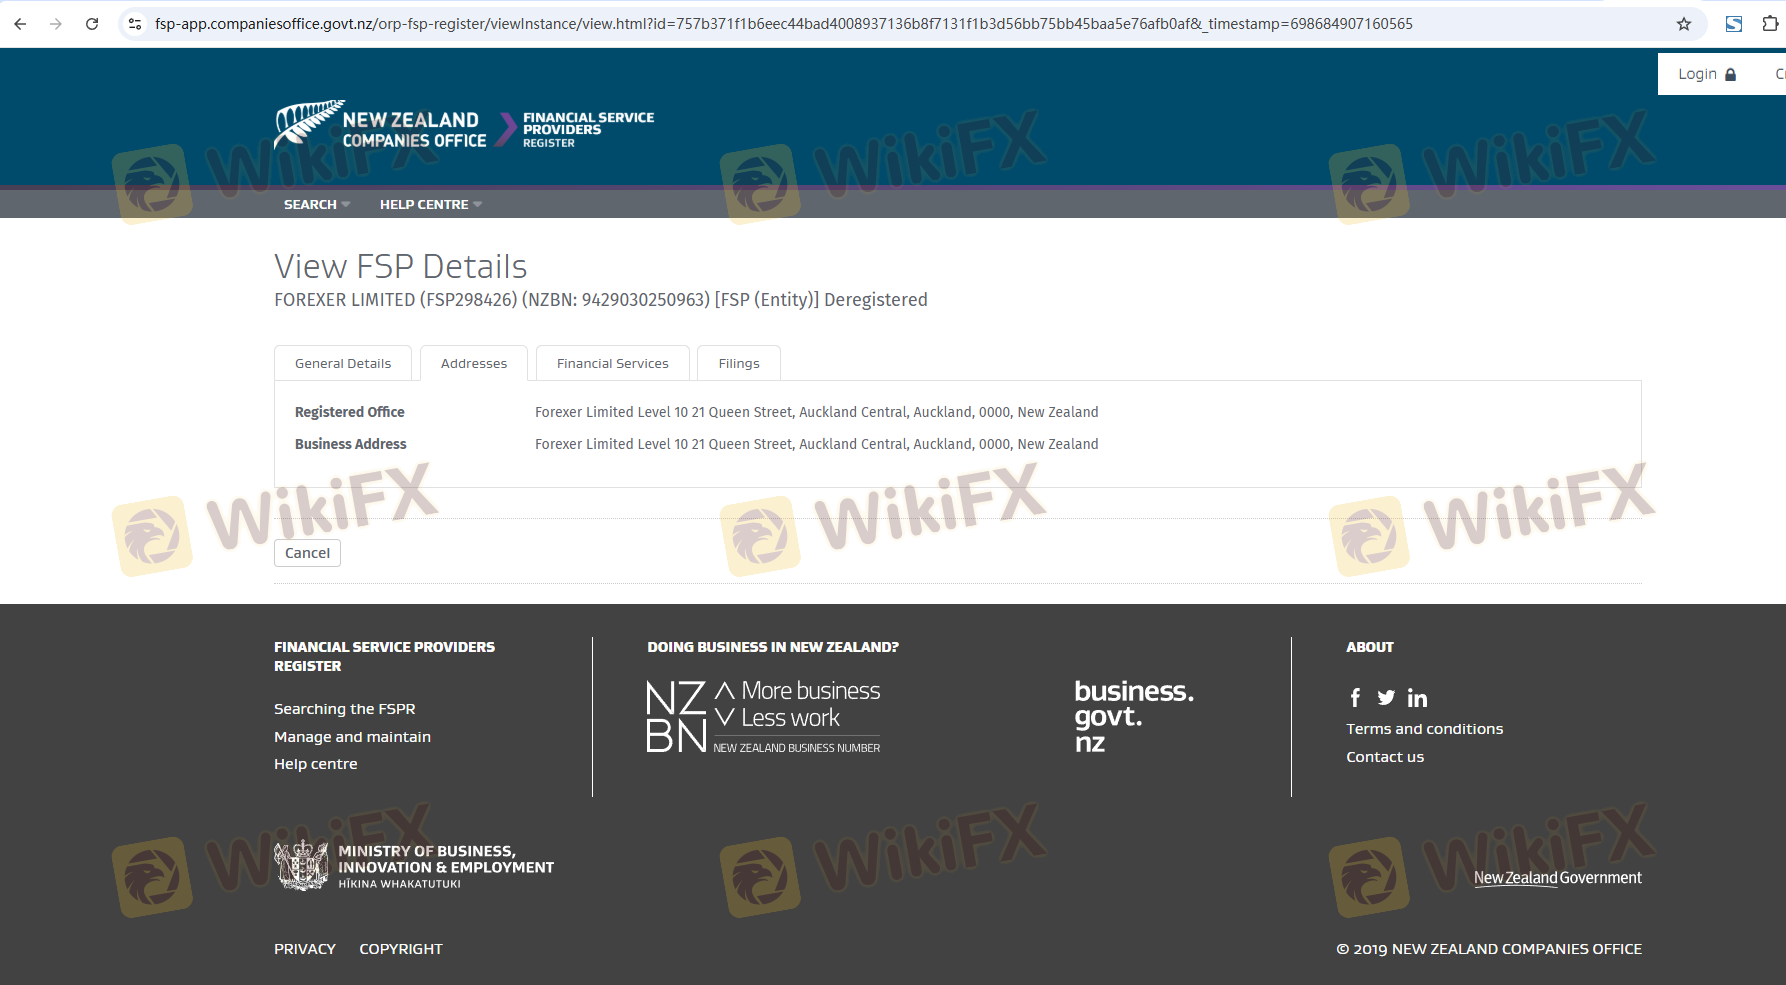Expand the HELP CENTRE dropdown menu
1786x985 pixels.
click(430, 205)
